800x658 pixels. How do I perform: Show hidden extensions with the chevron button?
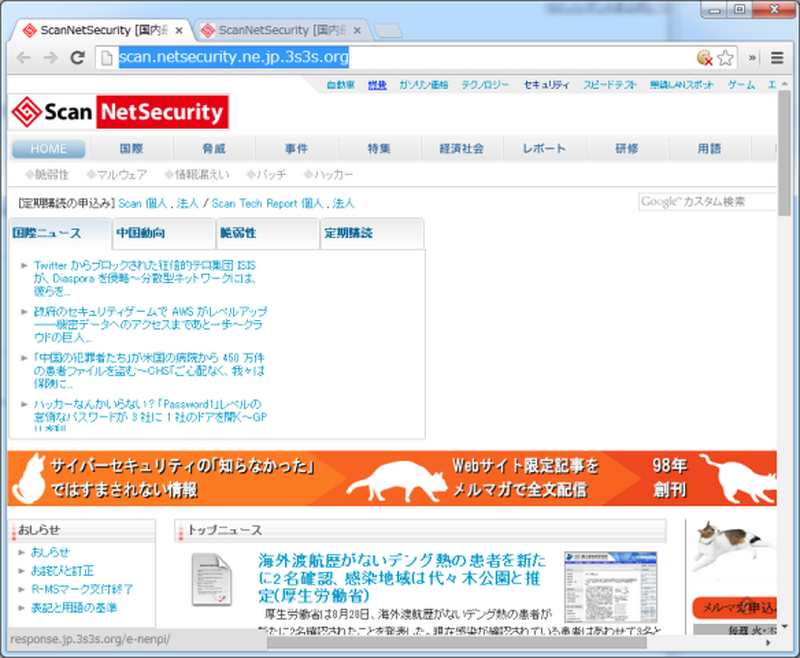[753, 58]
